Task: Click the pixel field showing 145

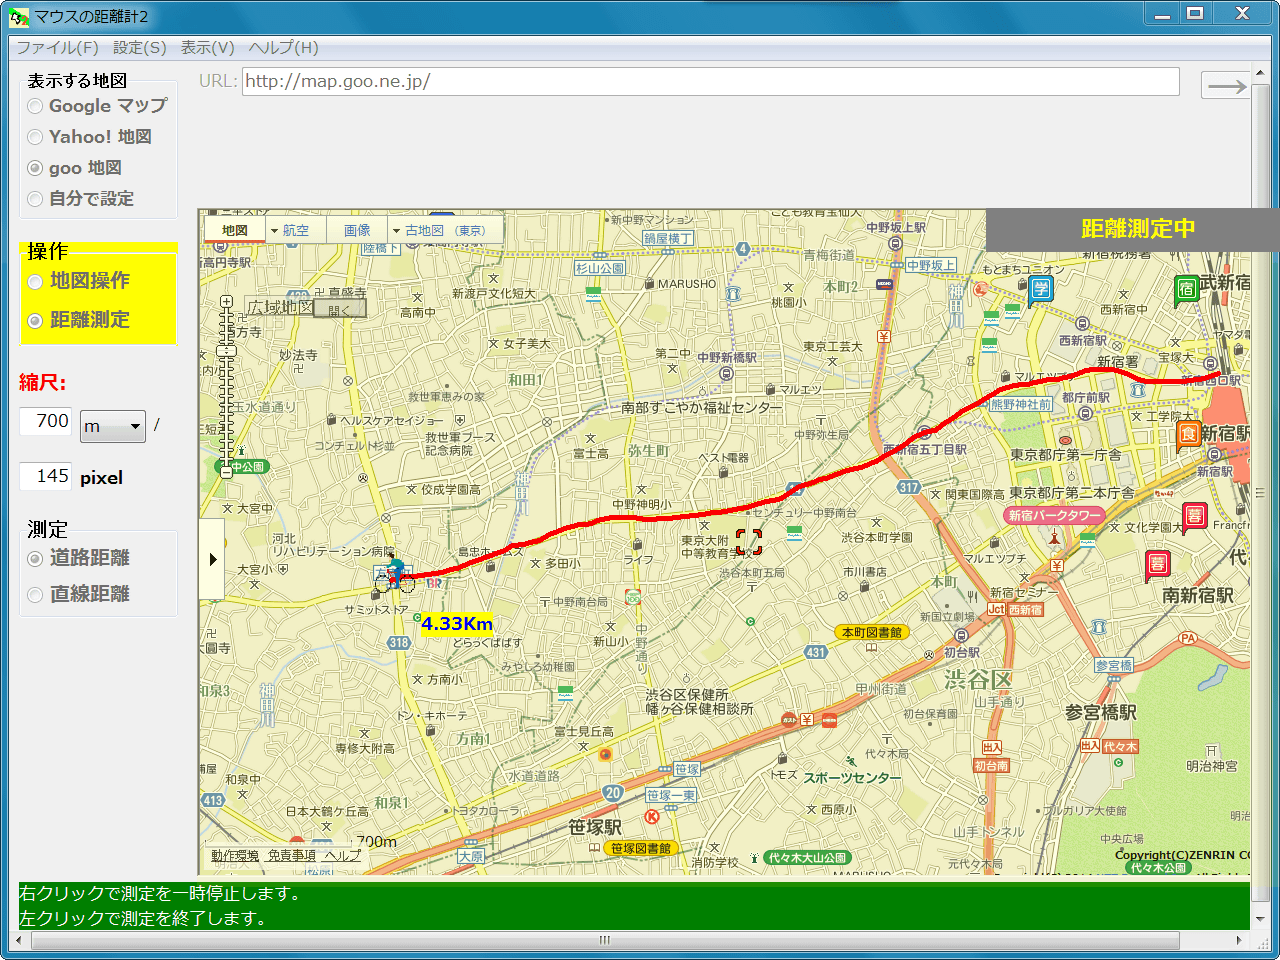Action: coord(46,476)
